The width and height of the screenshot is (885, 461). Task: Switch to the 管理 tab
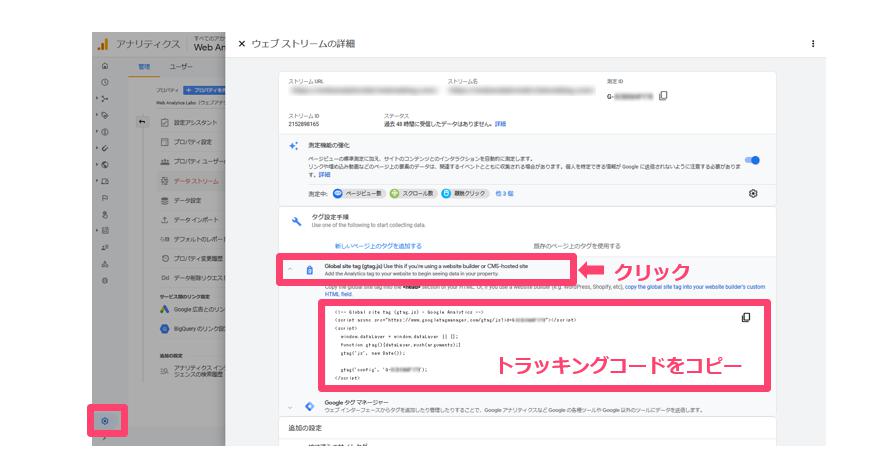(x=144, y=67)
